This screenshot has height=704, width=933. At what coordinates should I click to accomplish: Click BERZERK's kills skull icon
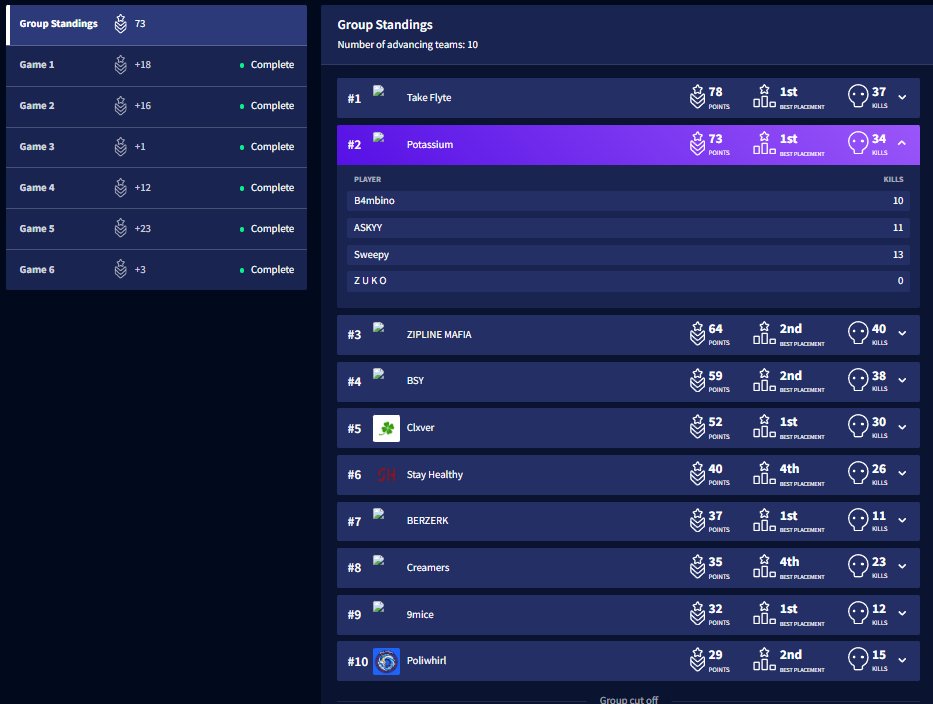[x=858, y=520]
